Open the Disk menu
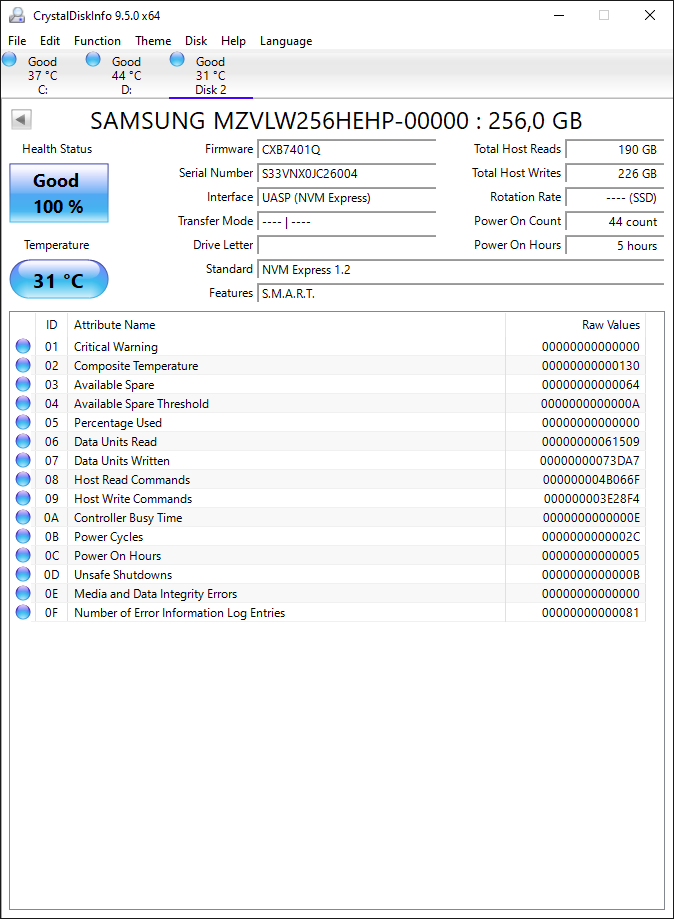This screenshot has height=919, width=674. [196, 40]
